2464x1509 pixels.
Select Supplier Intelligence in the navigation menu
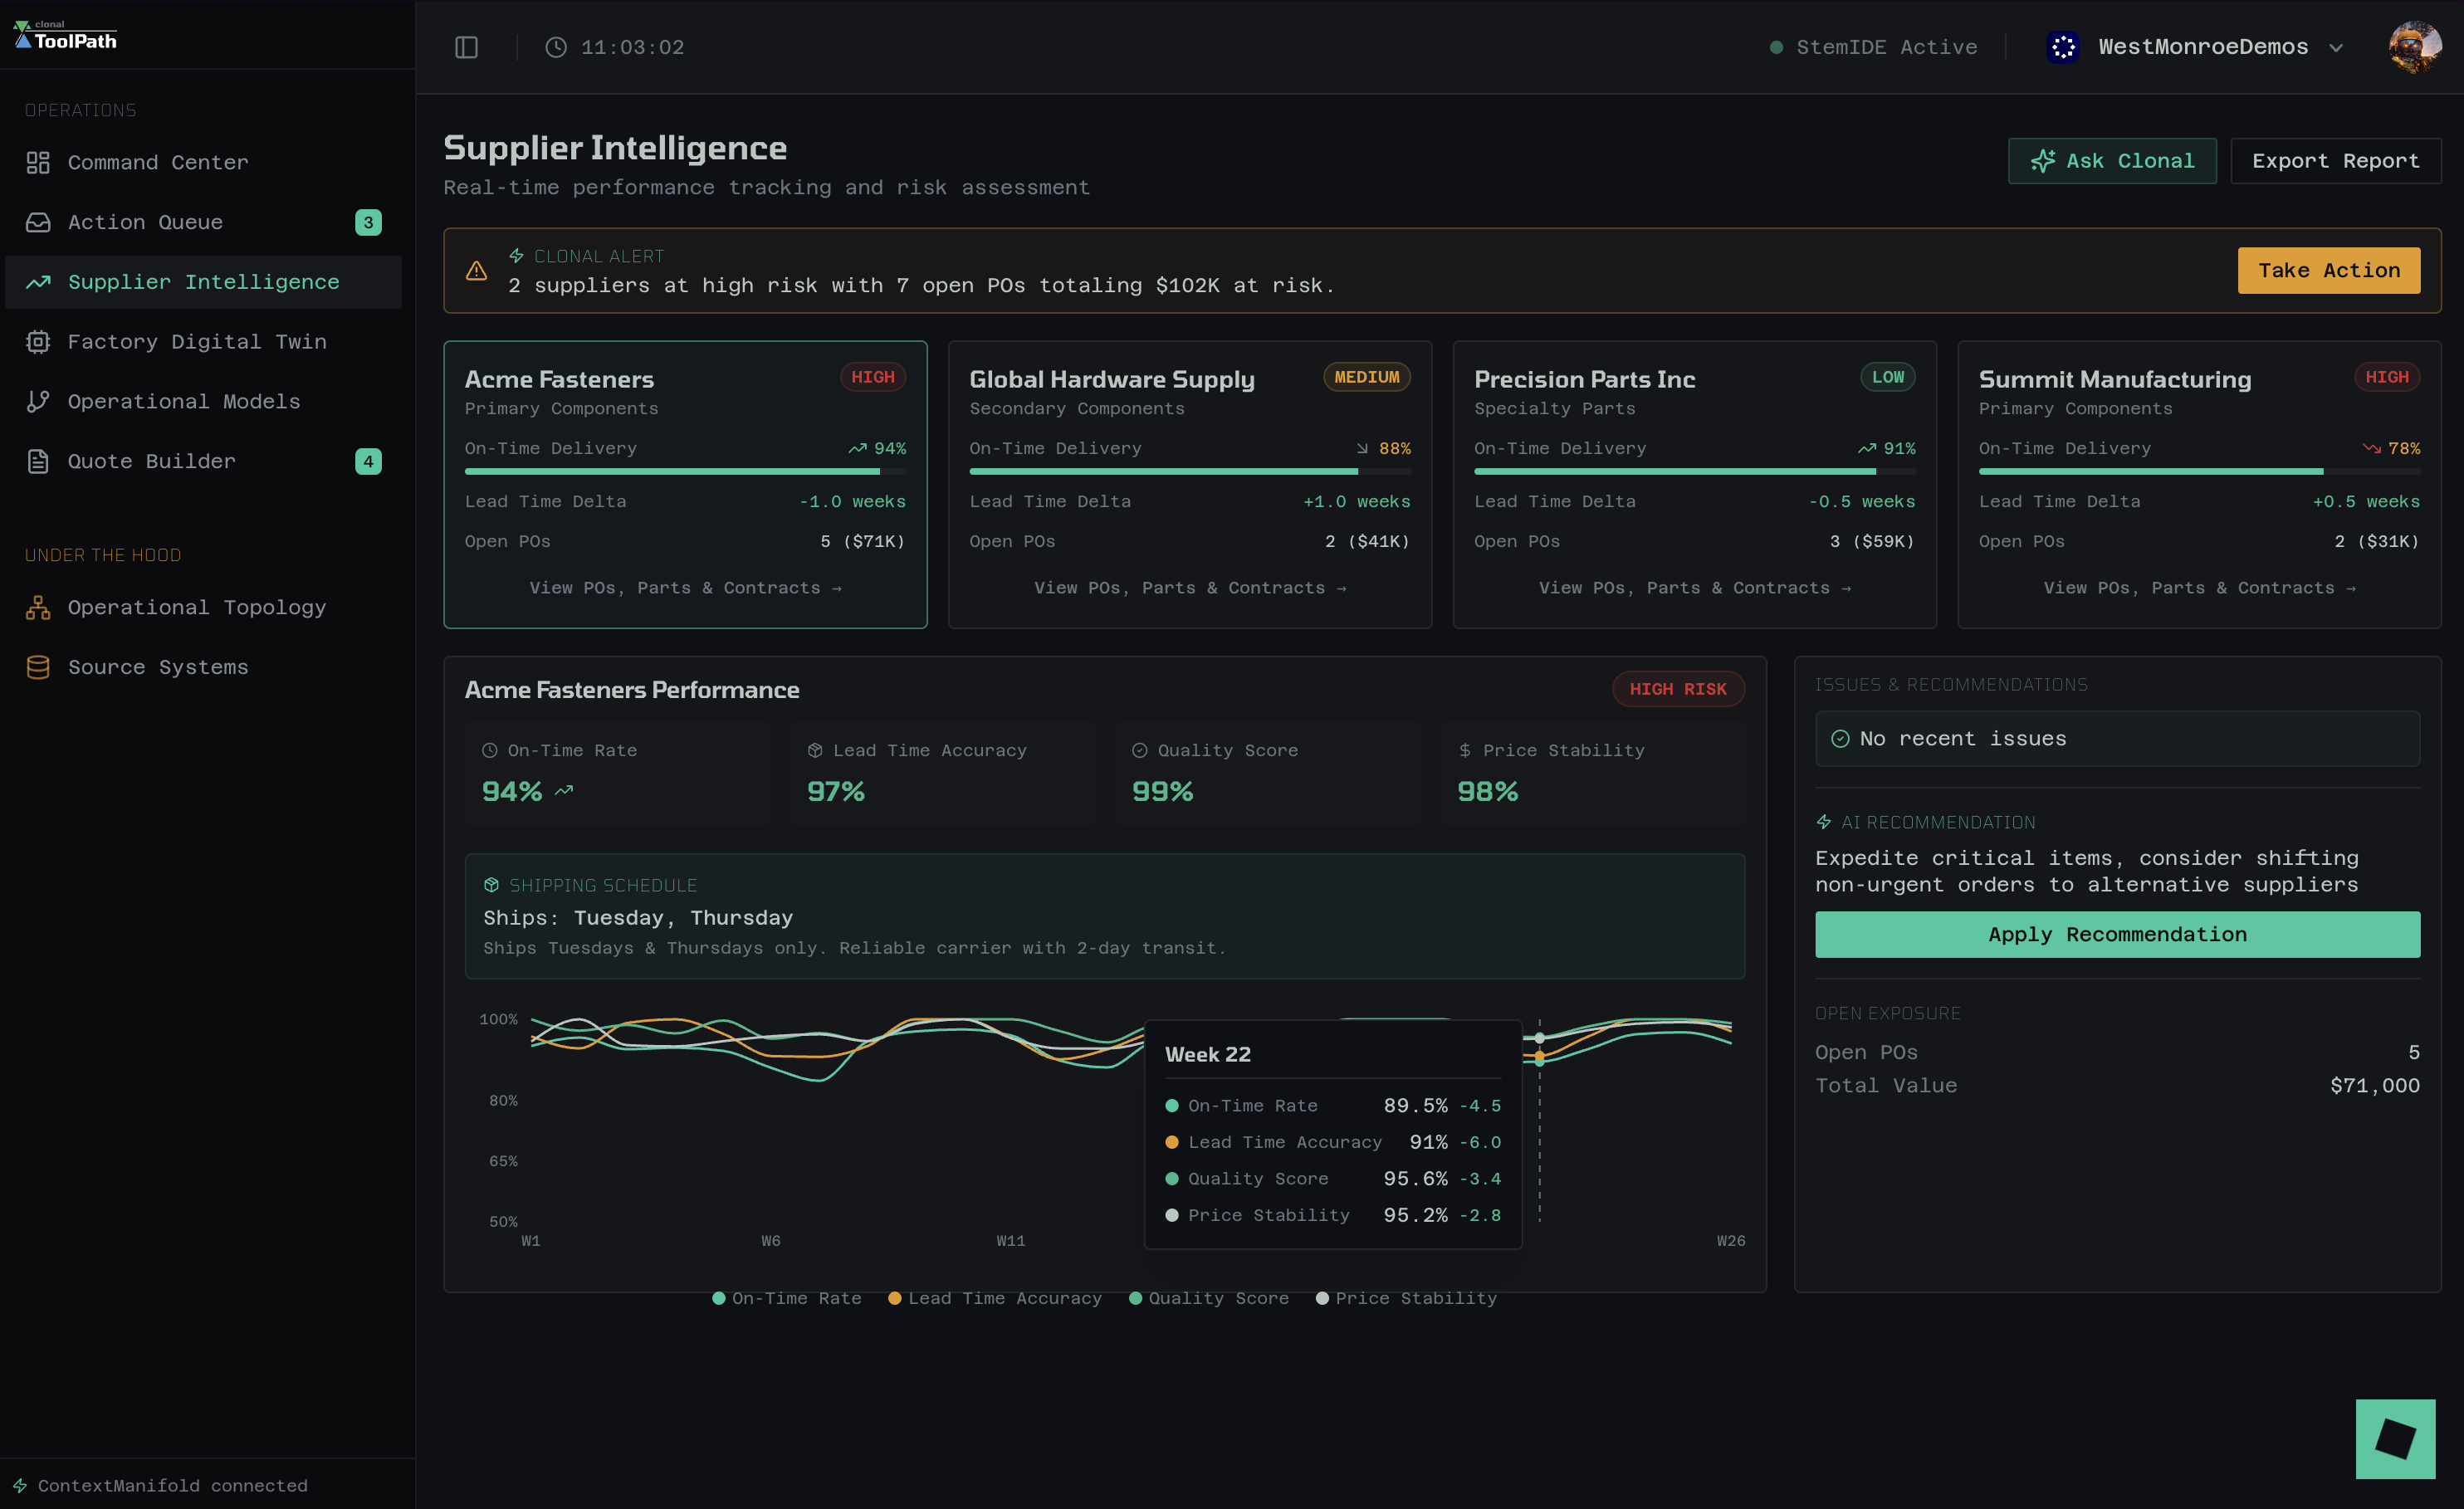(x=204, y=281)
